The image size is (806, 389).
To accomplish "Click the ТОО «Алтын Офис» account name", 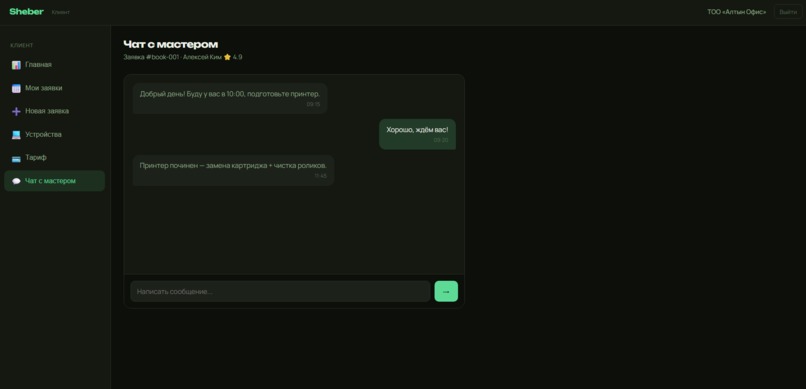I will point(737,12).
